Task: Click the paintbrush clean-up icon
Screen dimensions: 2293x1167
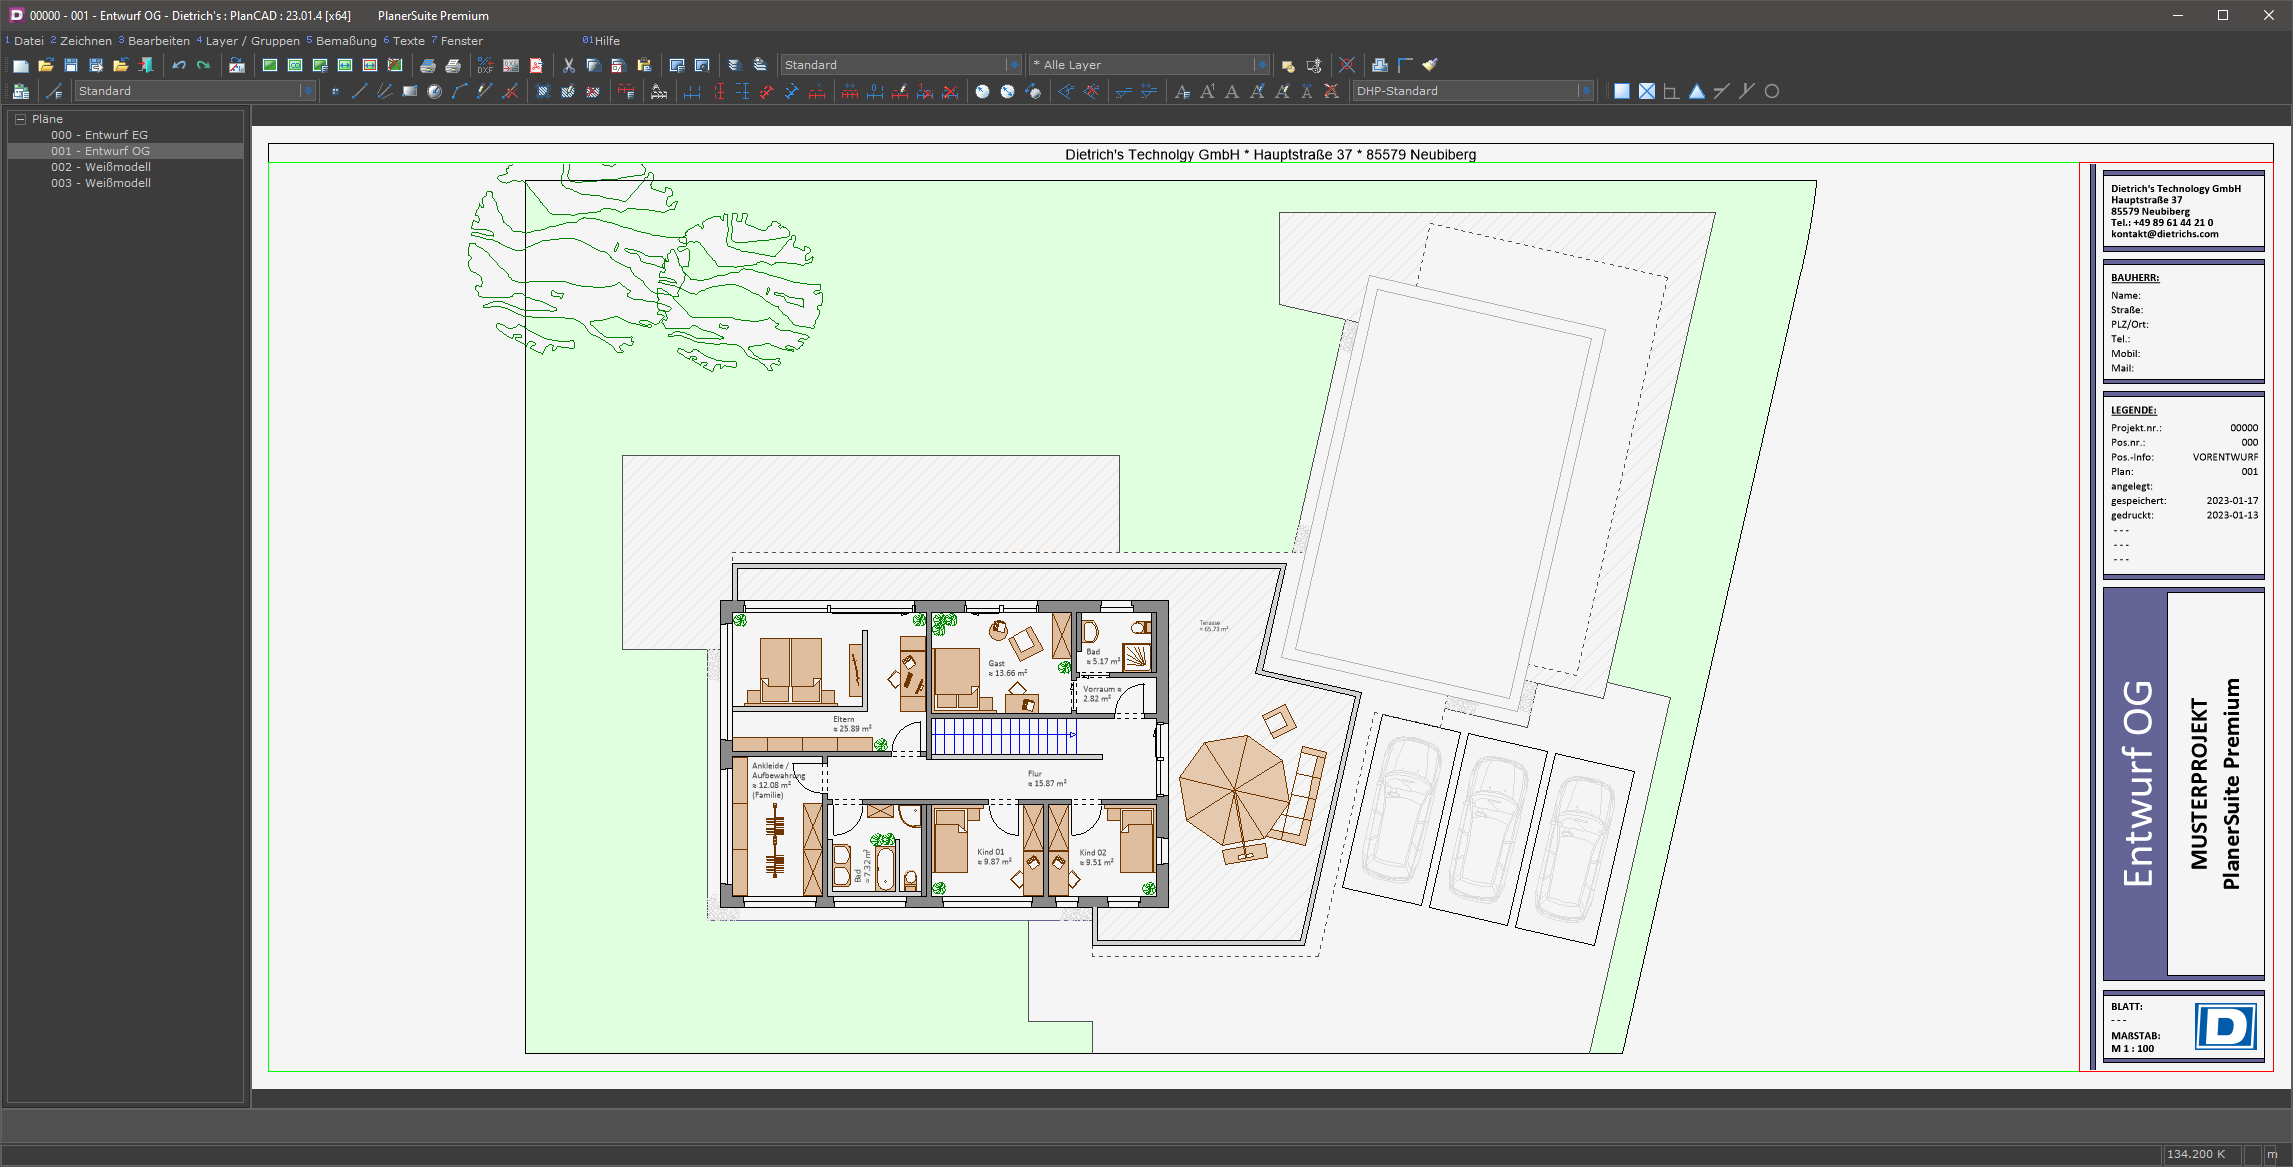Action: (1430, 66)
